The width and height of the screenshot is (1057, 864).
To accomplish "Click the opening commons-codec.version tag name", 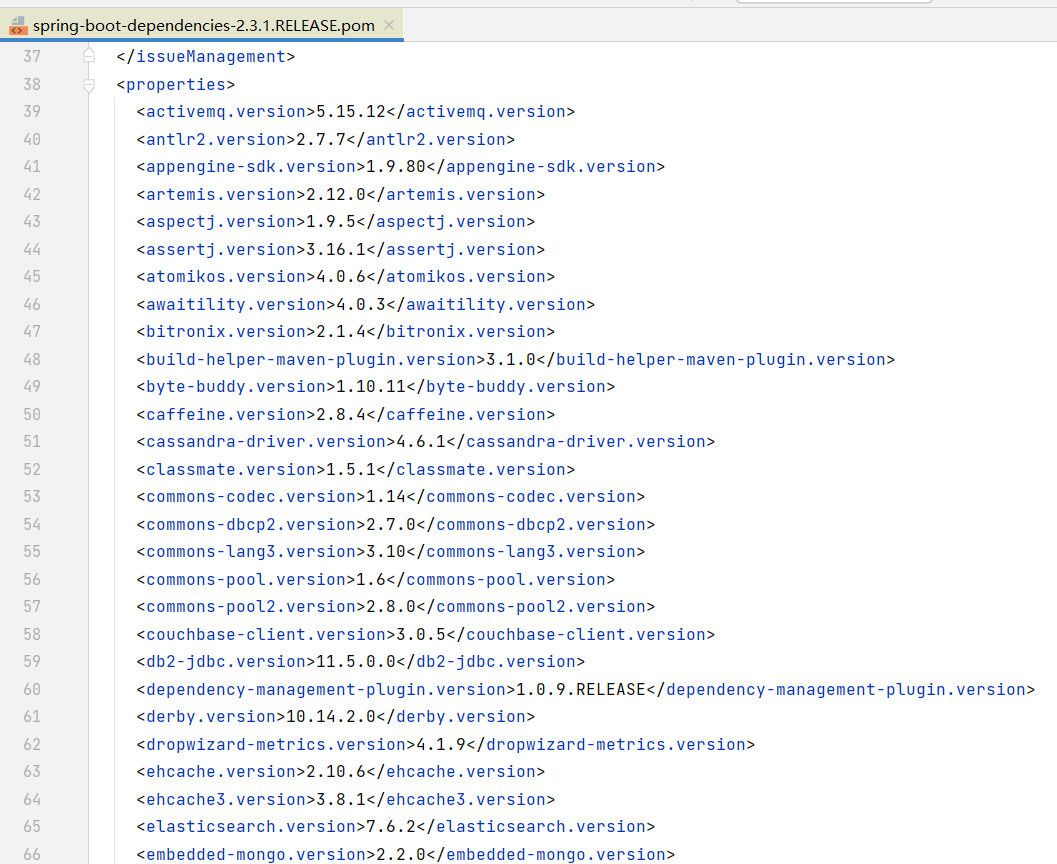I will point(251,497).
